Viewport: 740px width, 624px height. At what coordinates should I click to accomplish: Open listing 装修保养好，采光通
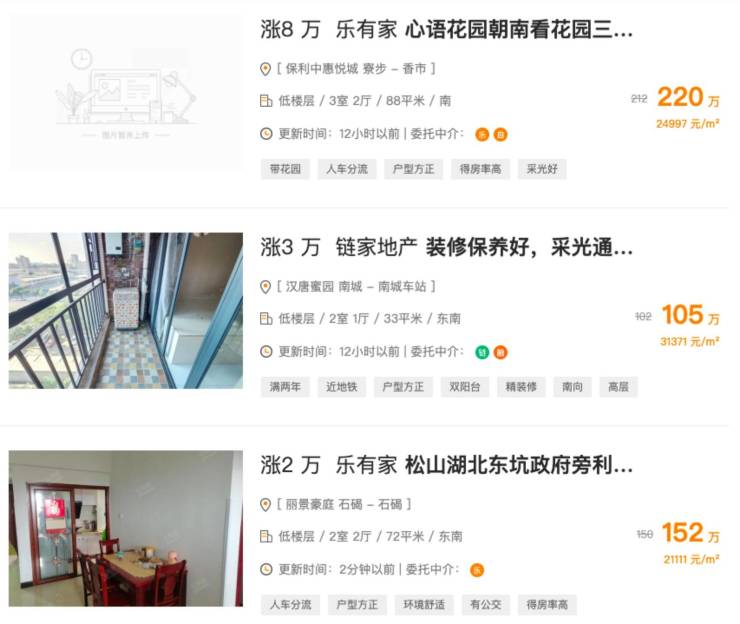[x=529, y=247]
